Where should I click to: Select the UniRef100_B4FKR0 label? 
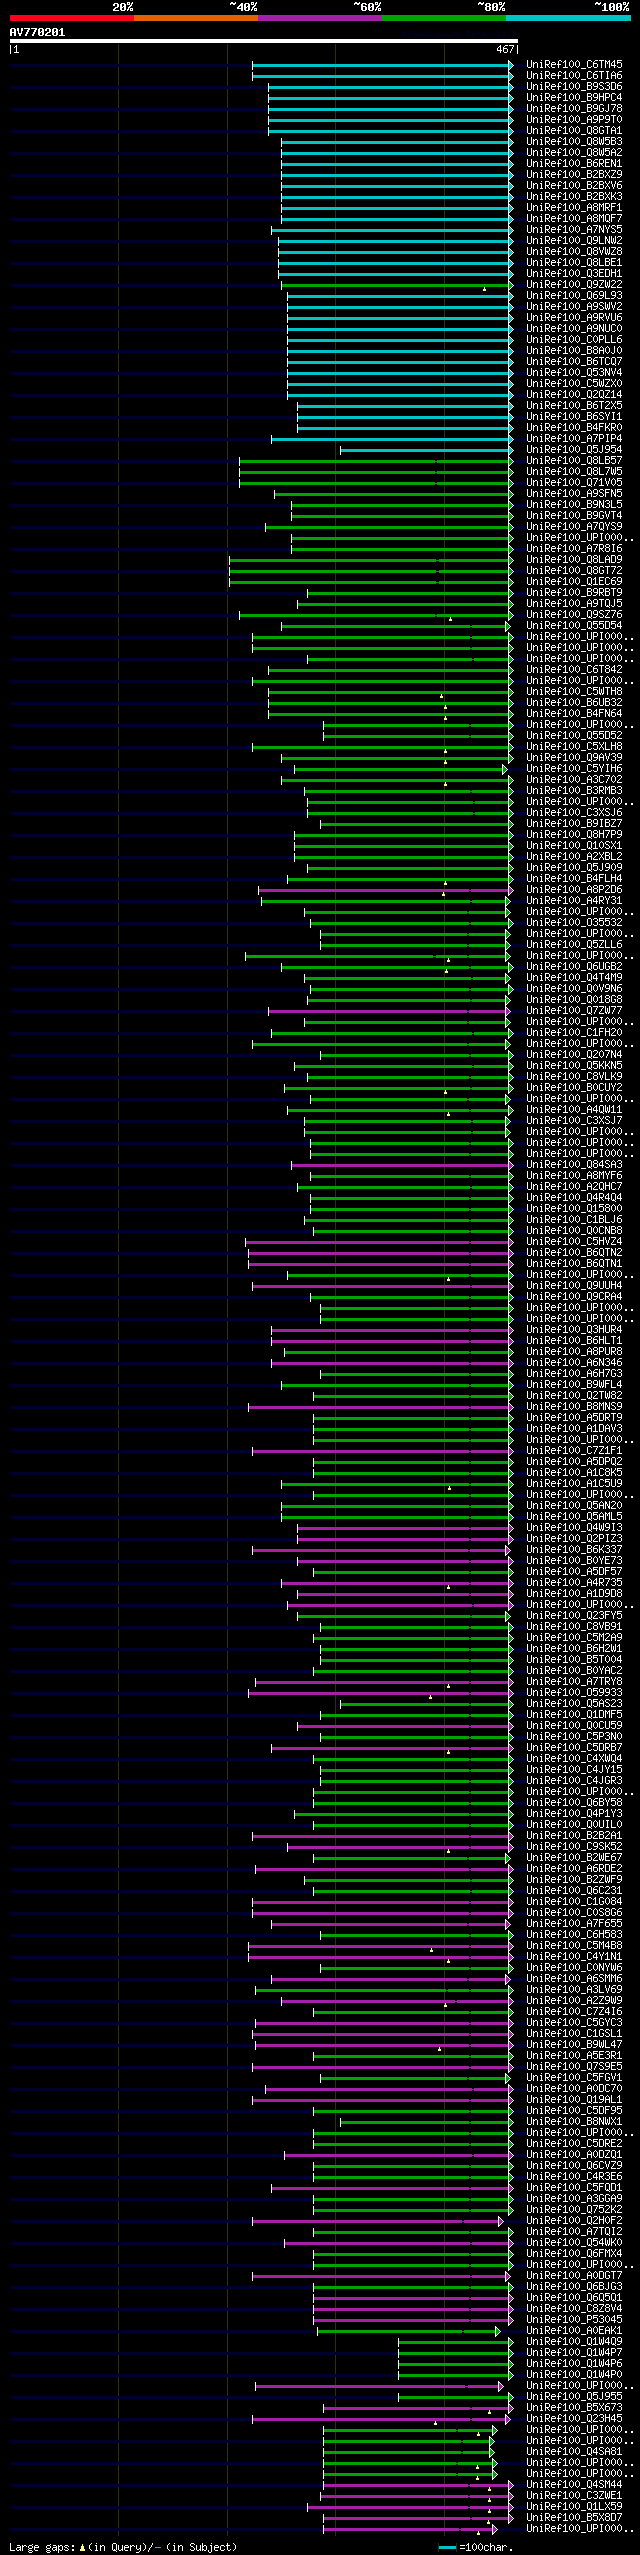coord(574,428)
